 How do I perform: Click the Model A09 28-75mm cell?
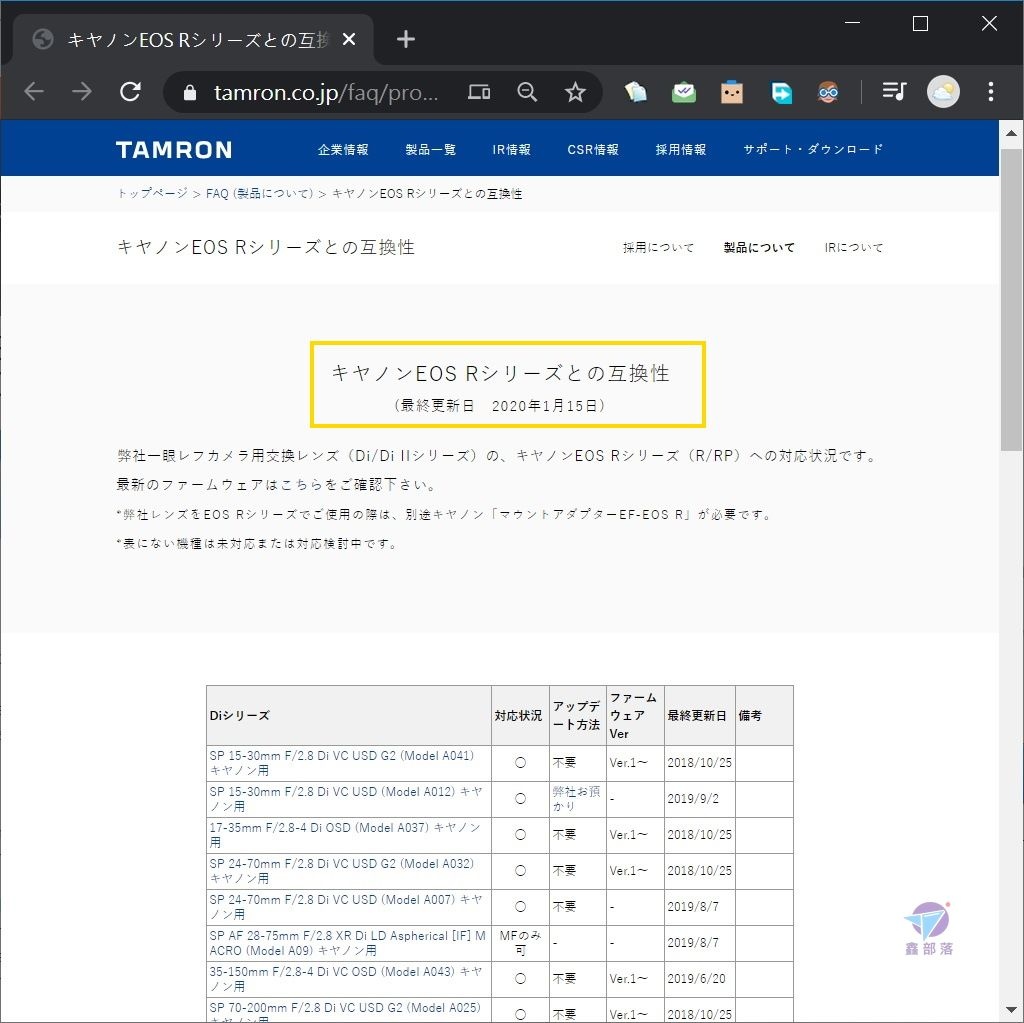[x=349, y=943]
